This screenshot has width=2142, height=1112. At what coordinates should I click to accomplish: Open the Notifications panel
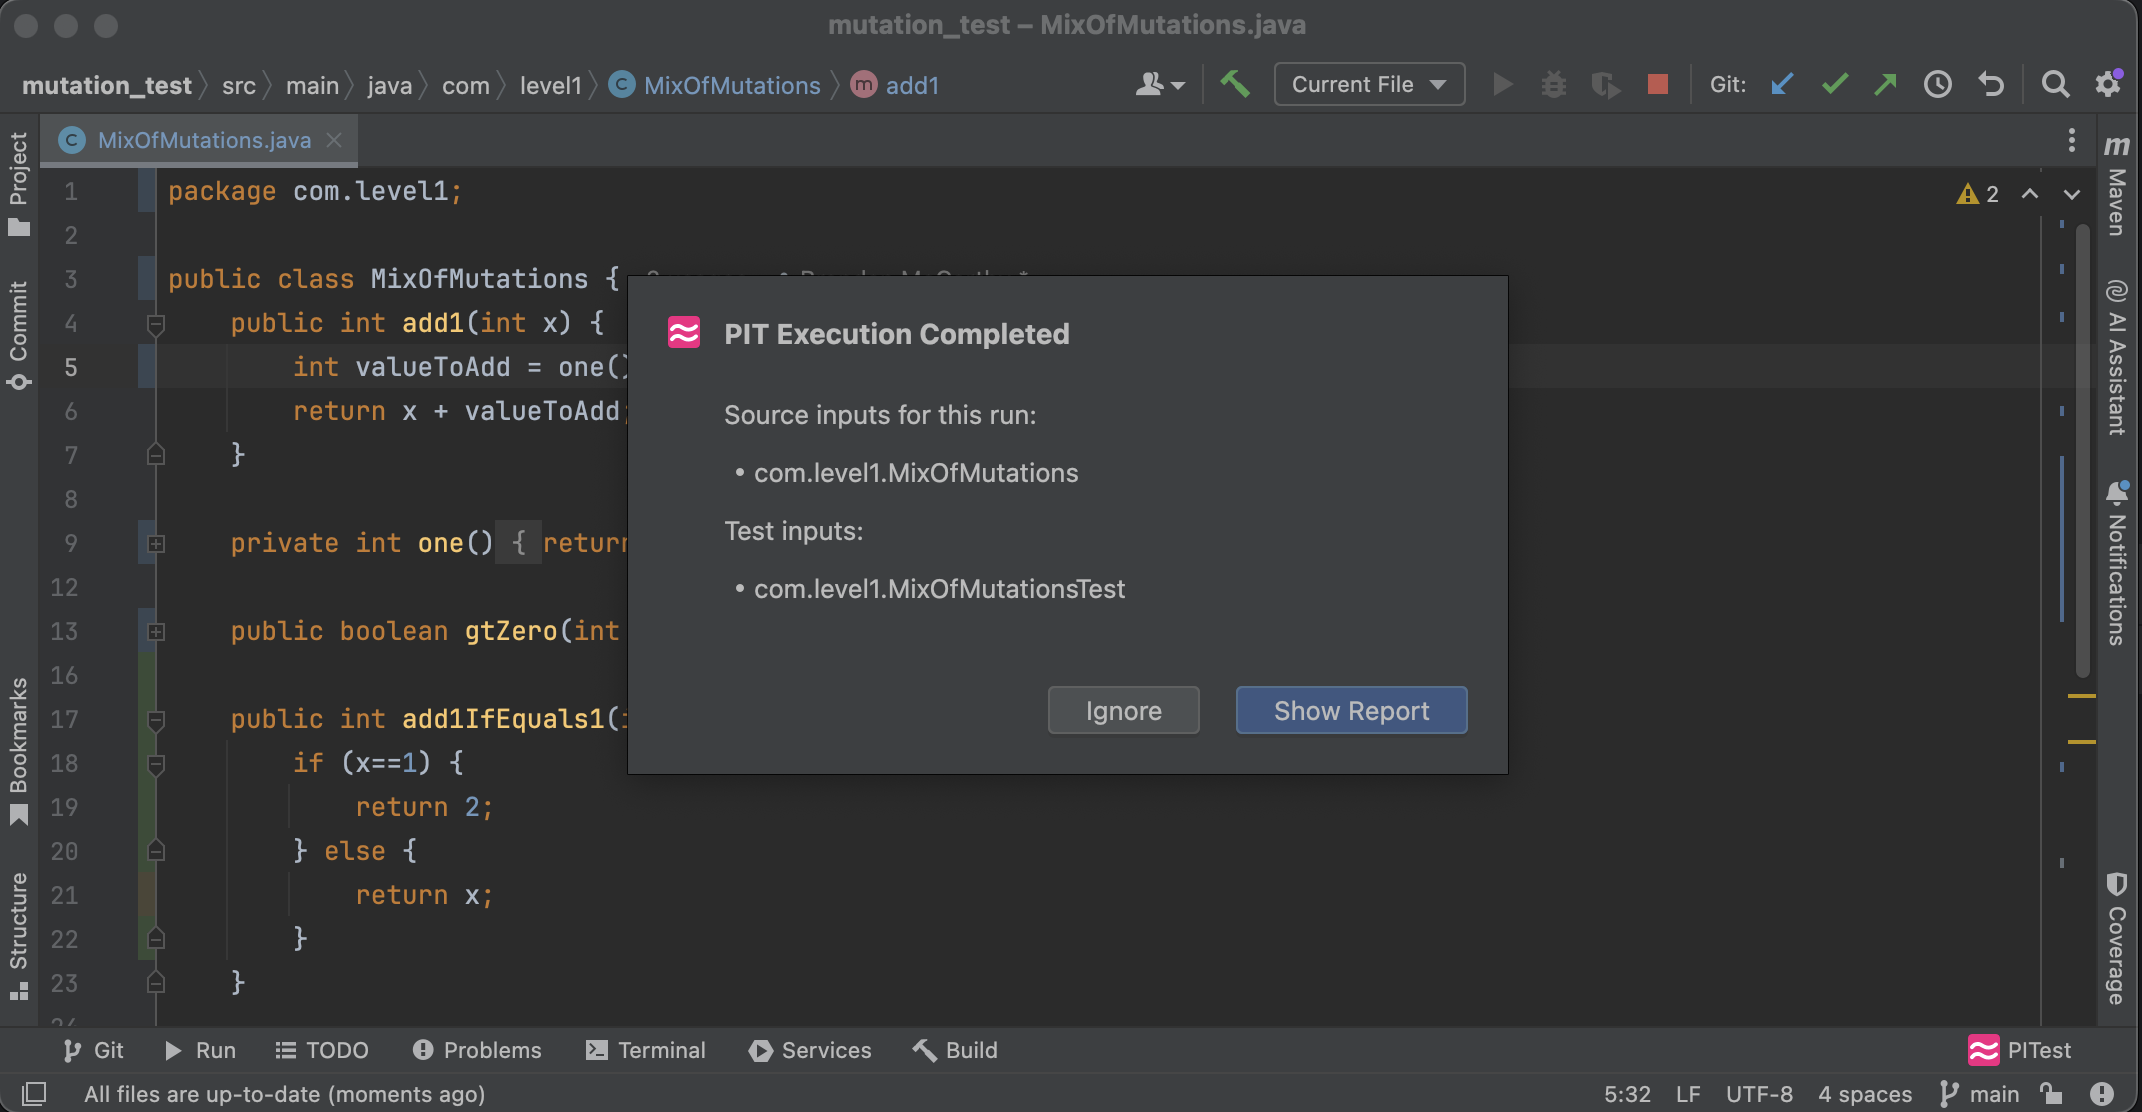[2117, 563]
